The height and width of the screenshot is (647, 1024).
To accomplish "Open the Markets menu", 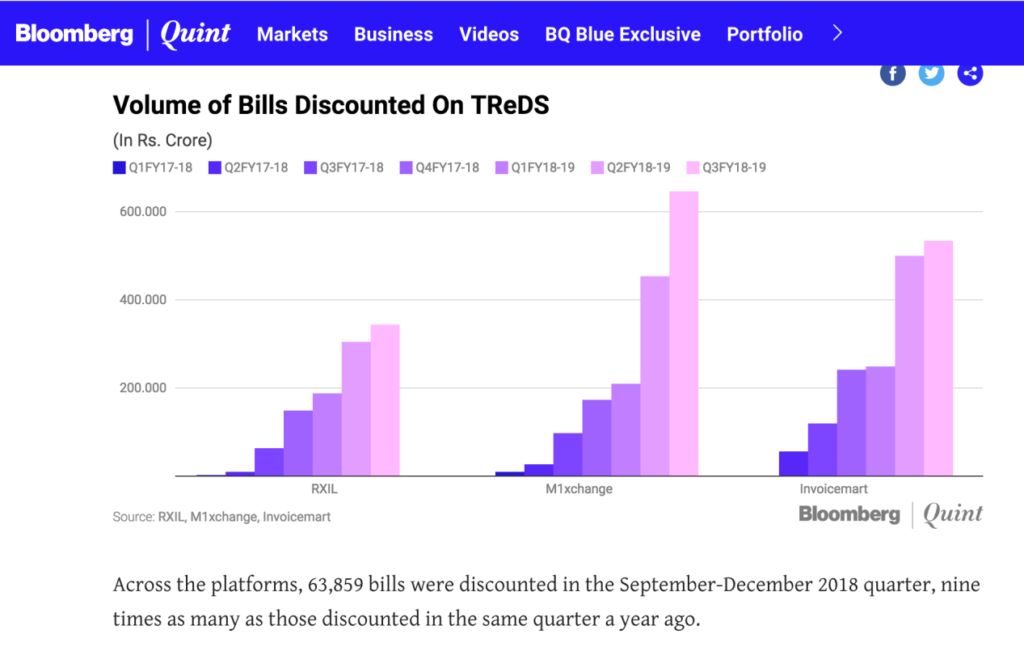I will click(292, 34).
